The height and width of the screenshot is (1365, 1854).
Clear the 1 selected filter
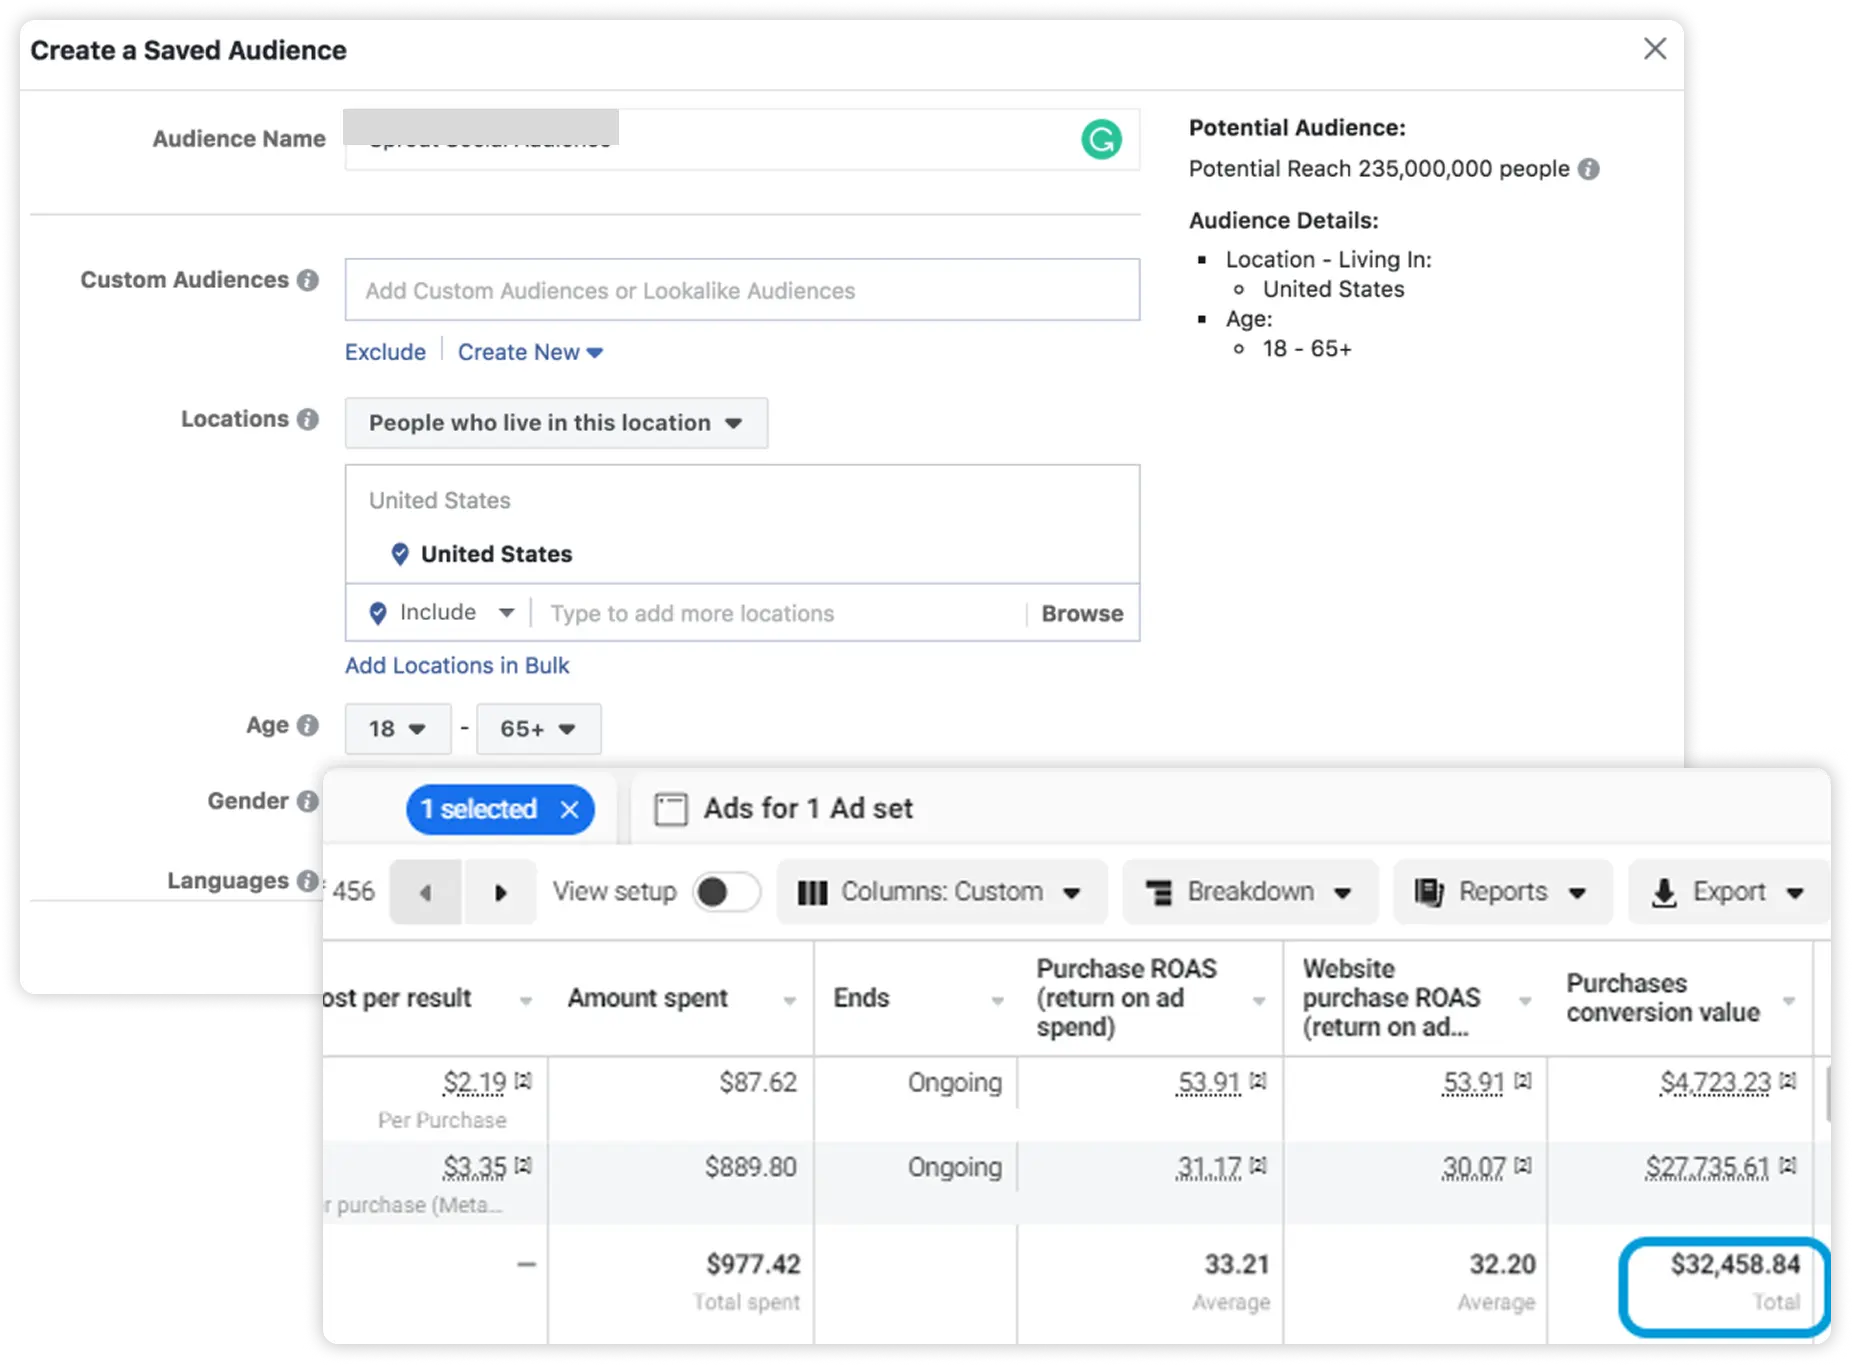(x=570, y=809)
